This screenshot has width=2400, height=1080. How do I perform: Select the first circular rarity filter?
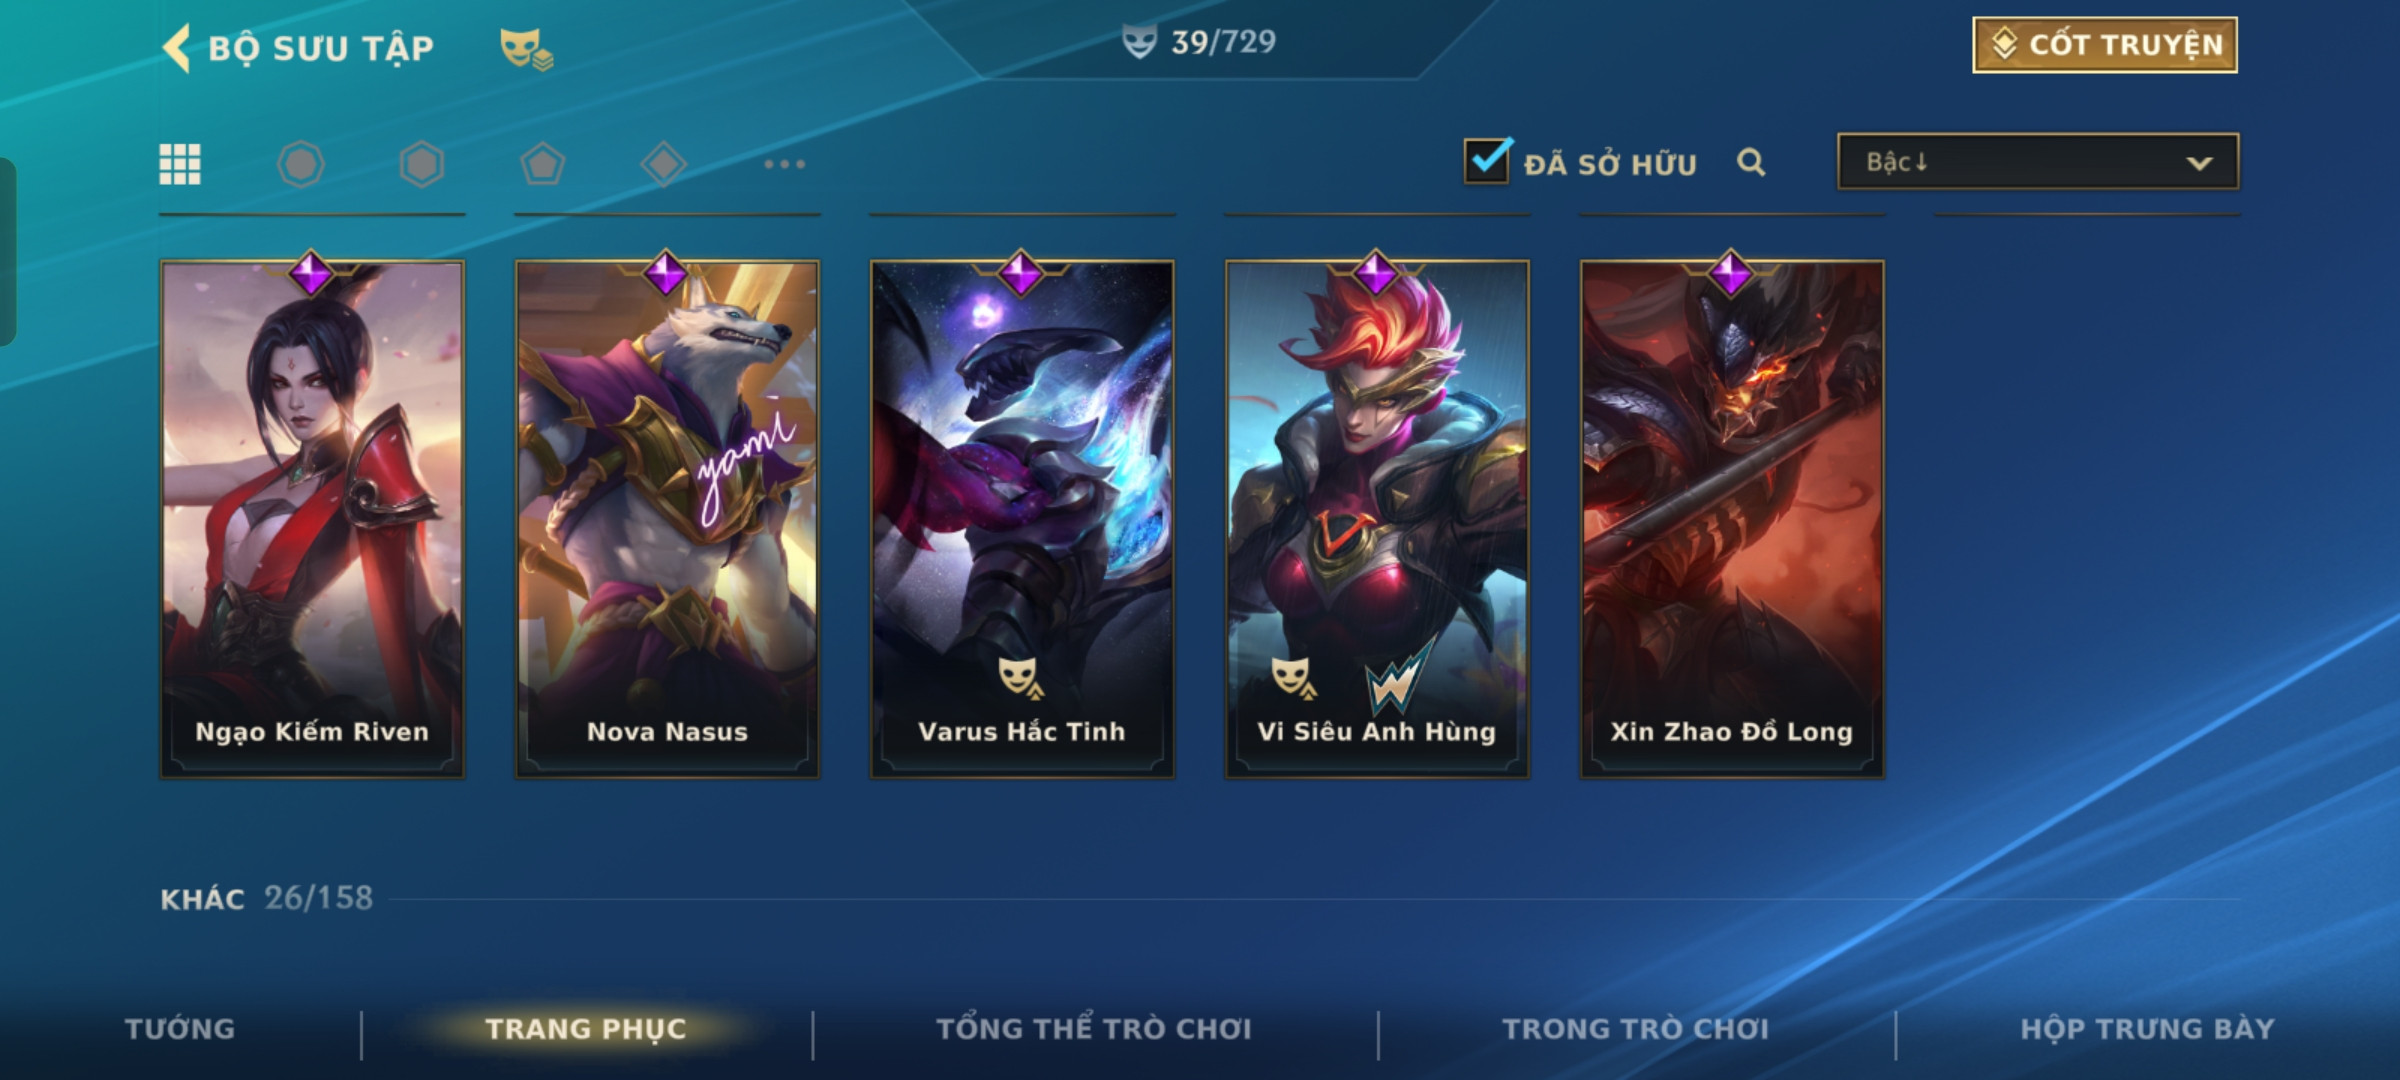click(x=301, y=164)
